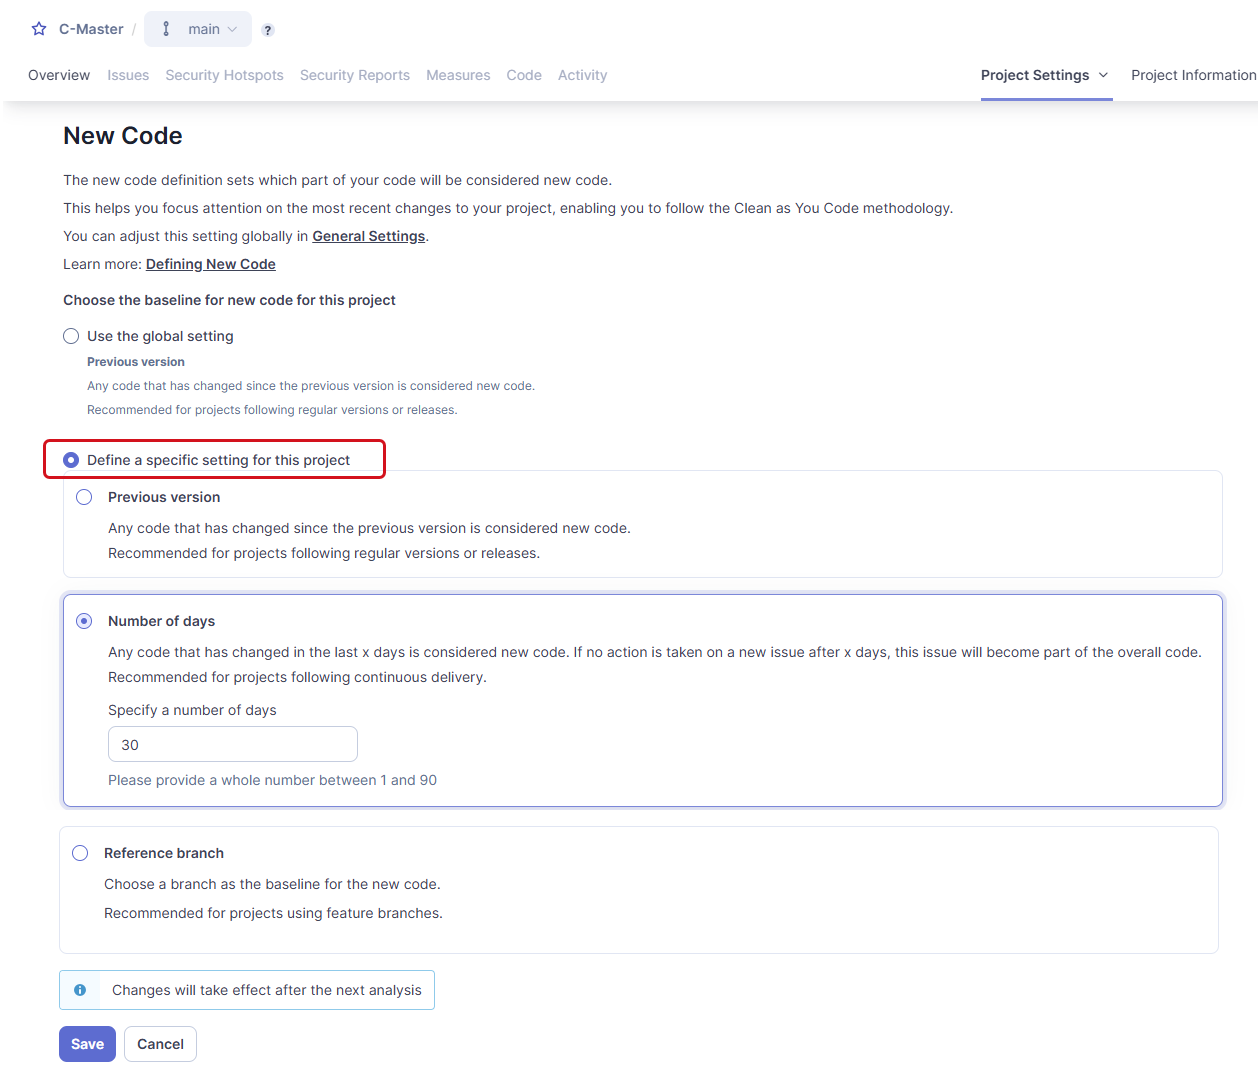1258x1070 pixels.
Task: Go to the Measures tab
Action: [x=458, y=75]
